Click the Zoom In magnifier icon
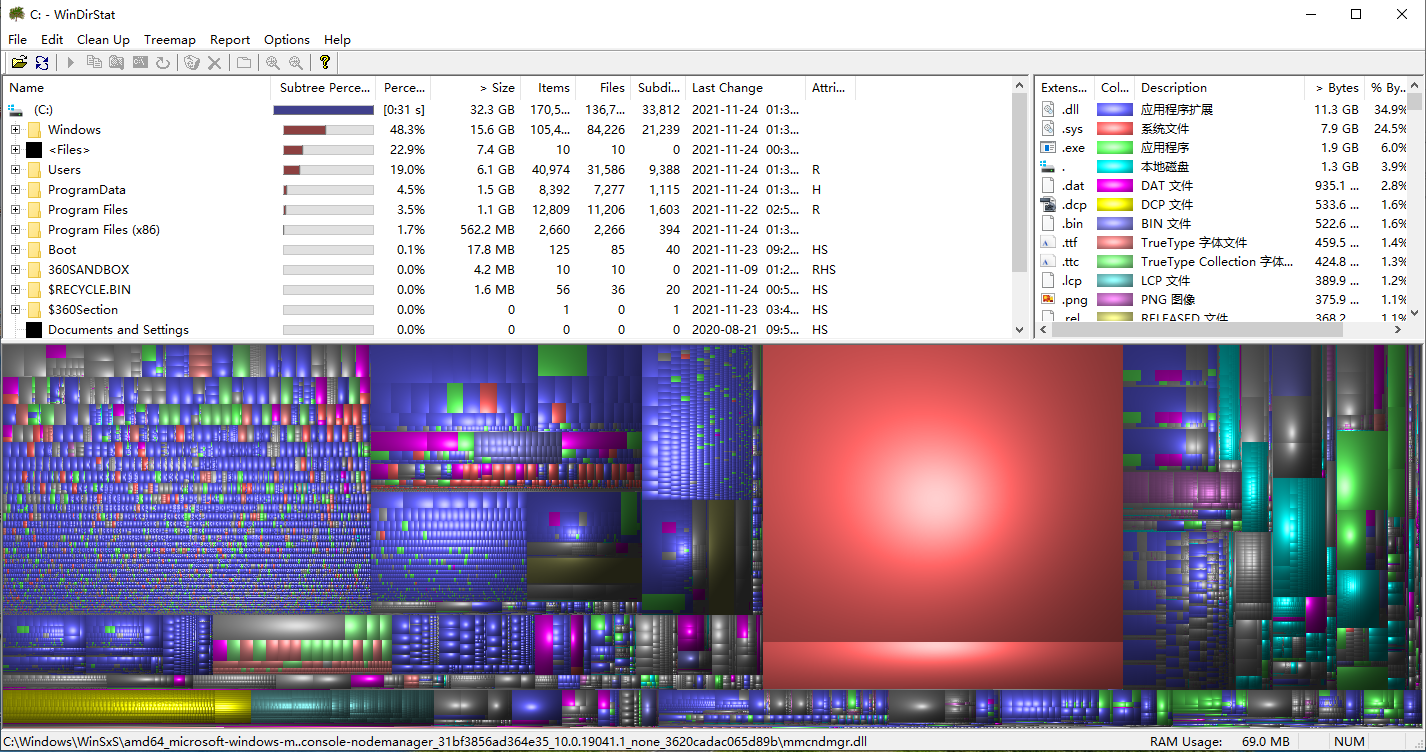Screen dimensions: 1426x752 click(x=273, y=62)
